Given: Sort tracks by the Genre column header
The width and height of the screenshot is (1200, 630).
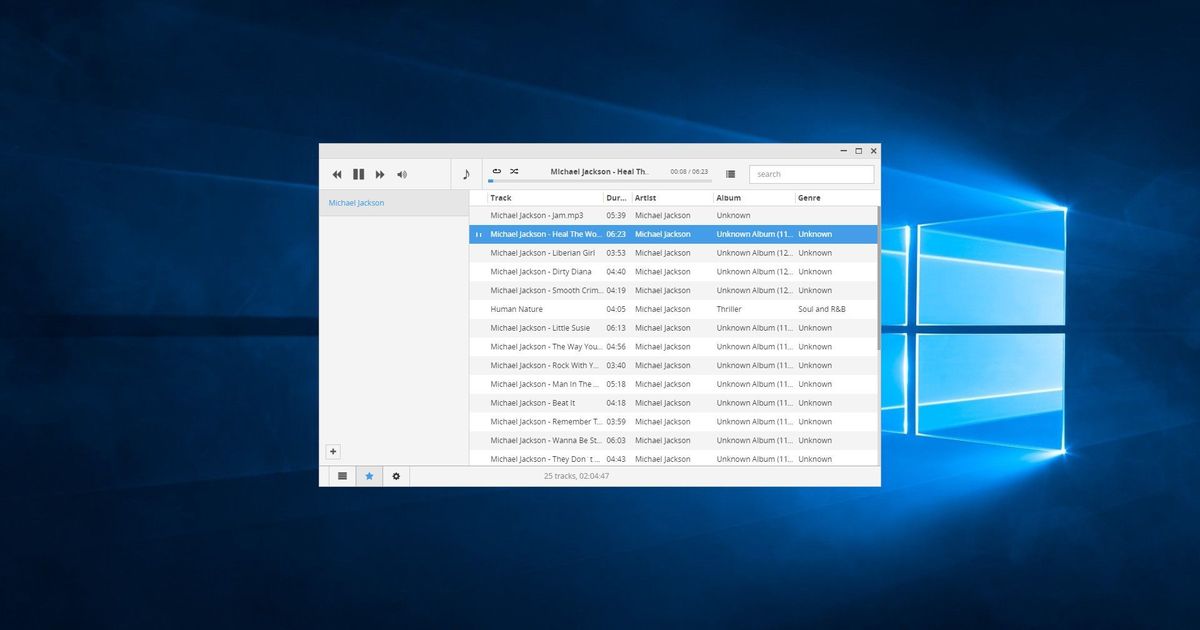Looking at the screenshot, I should point(810,197).
